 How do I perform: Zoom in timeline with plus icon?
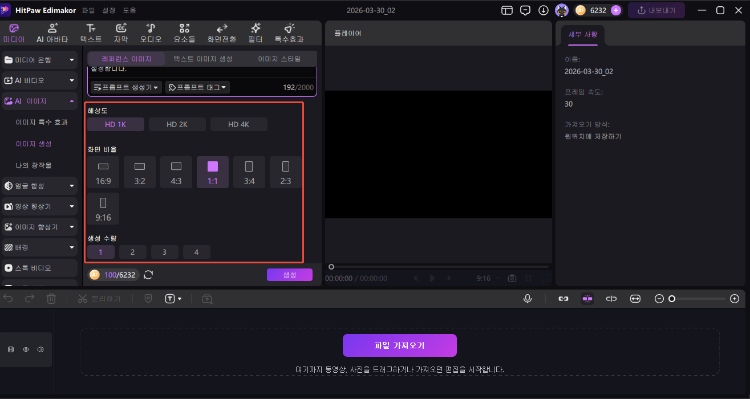coord(735,299)
